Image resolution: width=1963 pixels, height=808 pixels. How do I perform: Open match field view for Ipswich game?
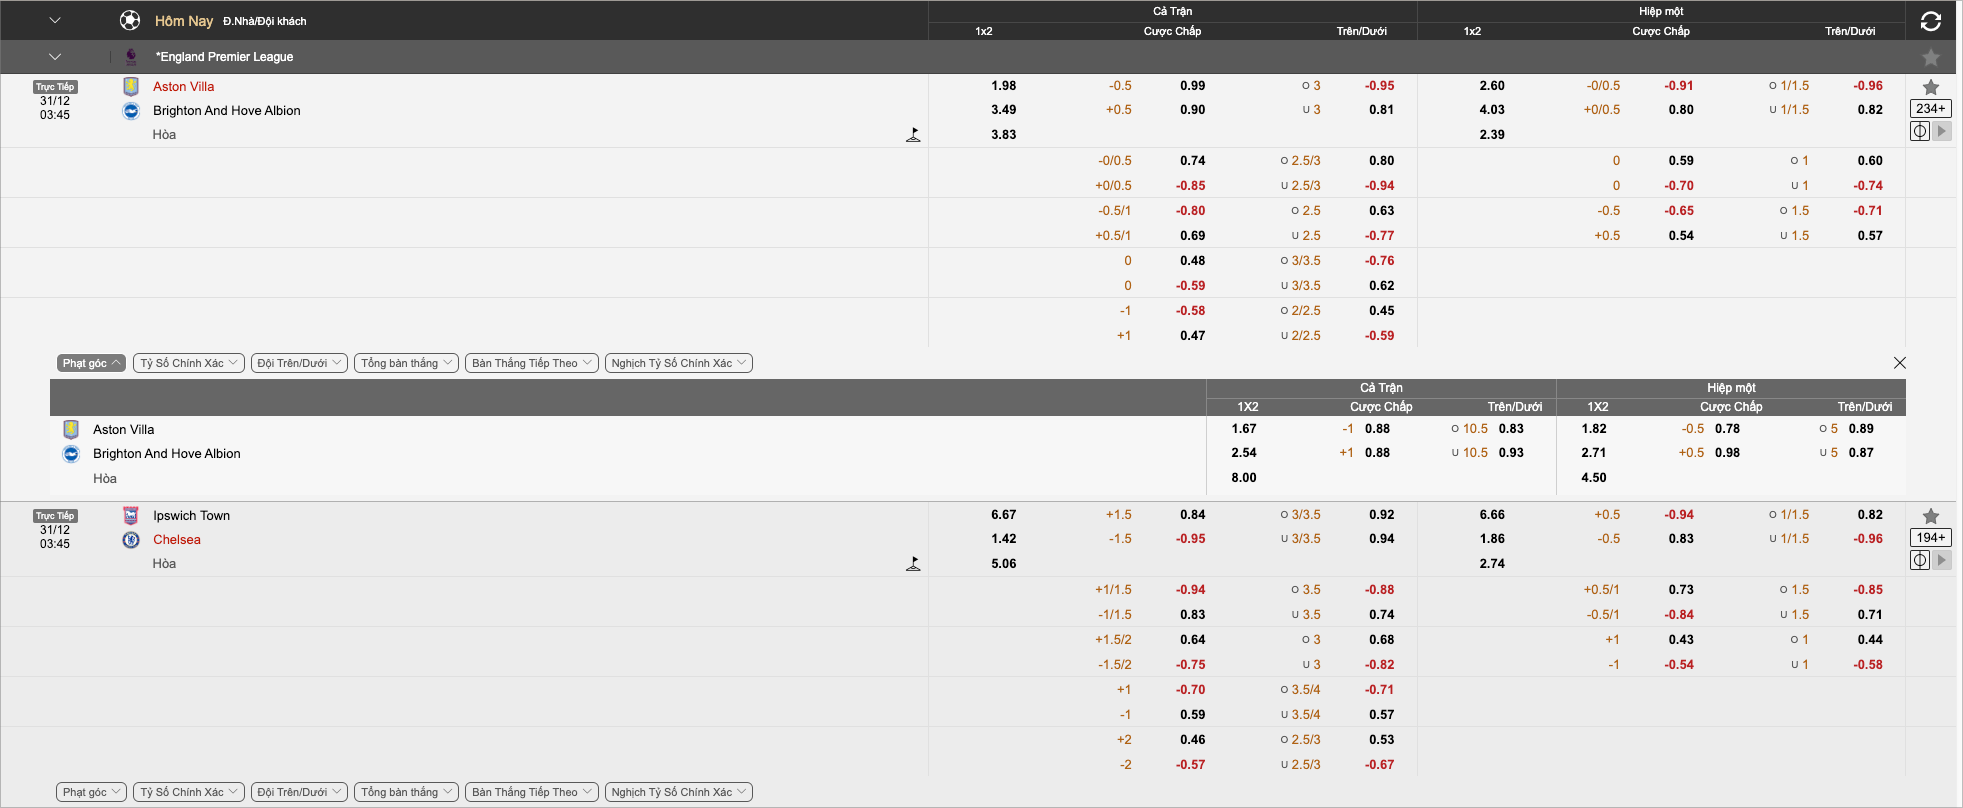(x=1919, y=560)
